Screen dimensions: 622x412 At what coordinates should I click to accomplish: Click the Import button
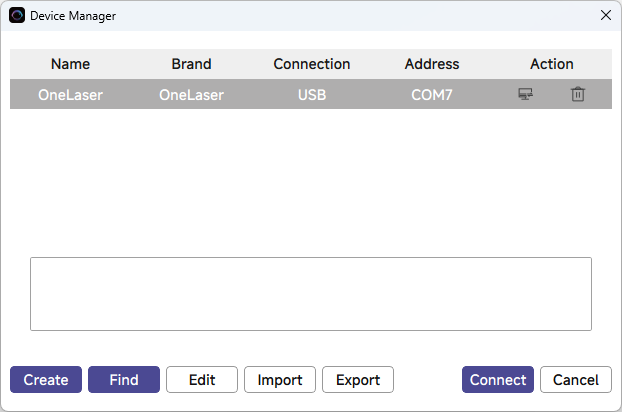click(280, 380)
